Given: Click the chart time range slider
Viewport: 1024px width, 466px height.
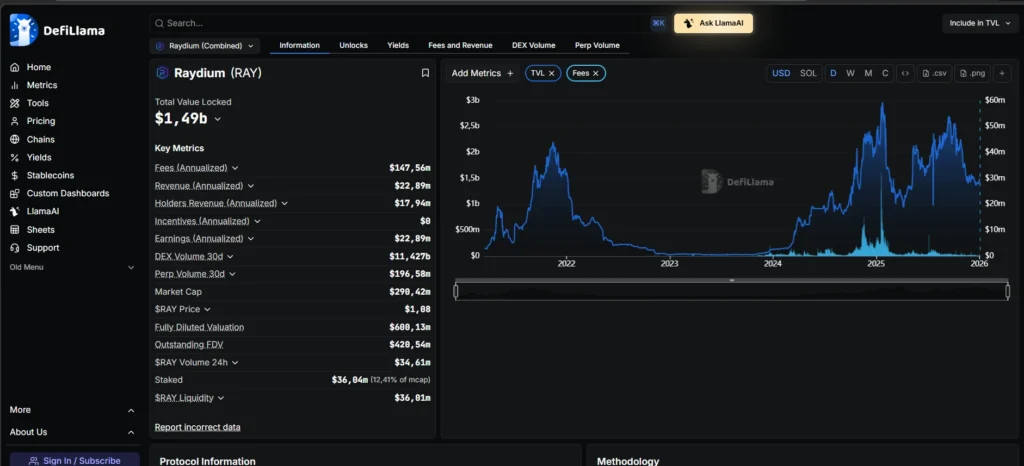Looking at the screenshot, I should pyautogui.click(x=731, y=291).
